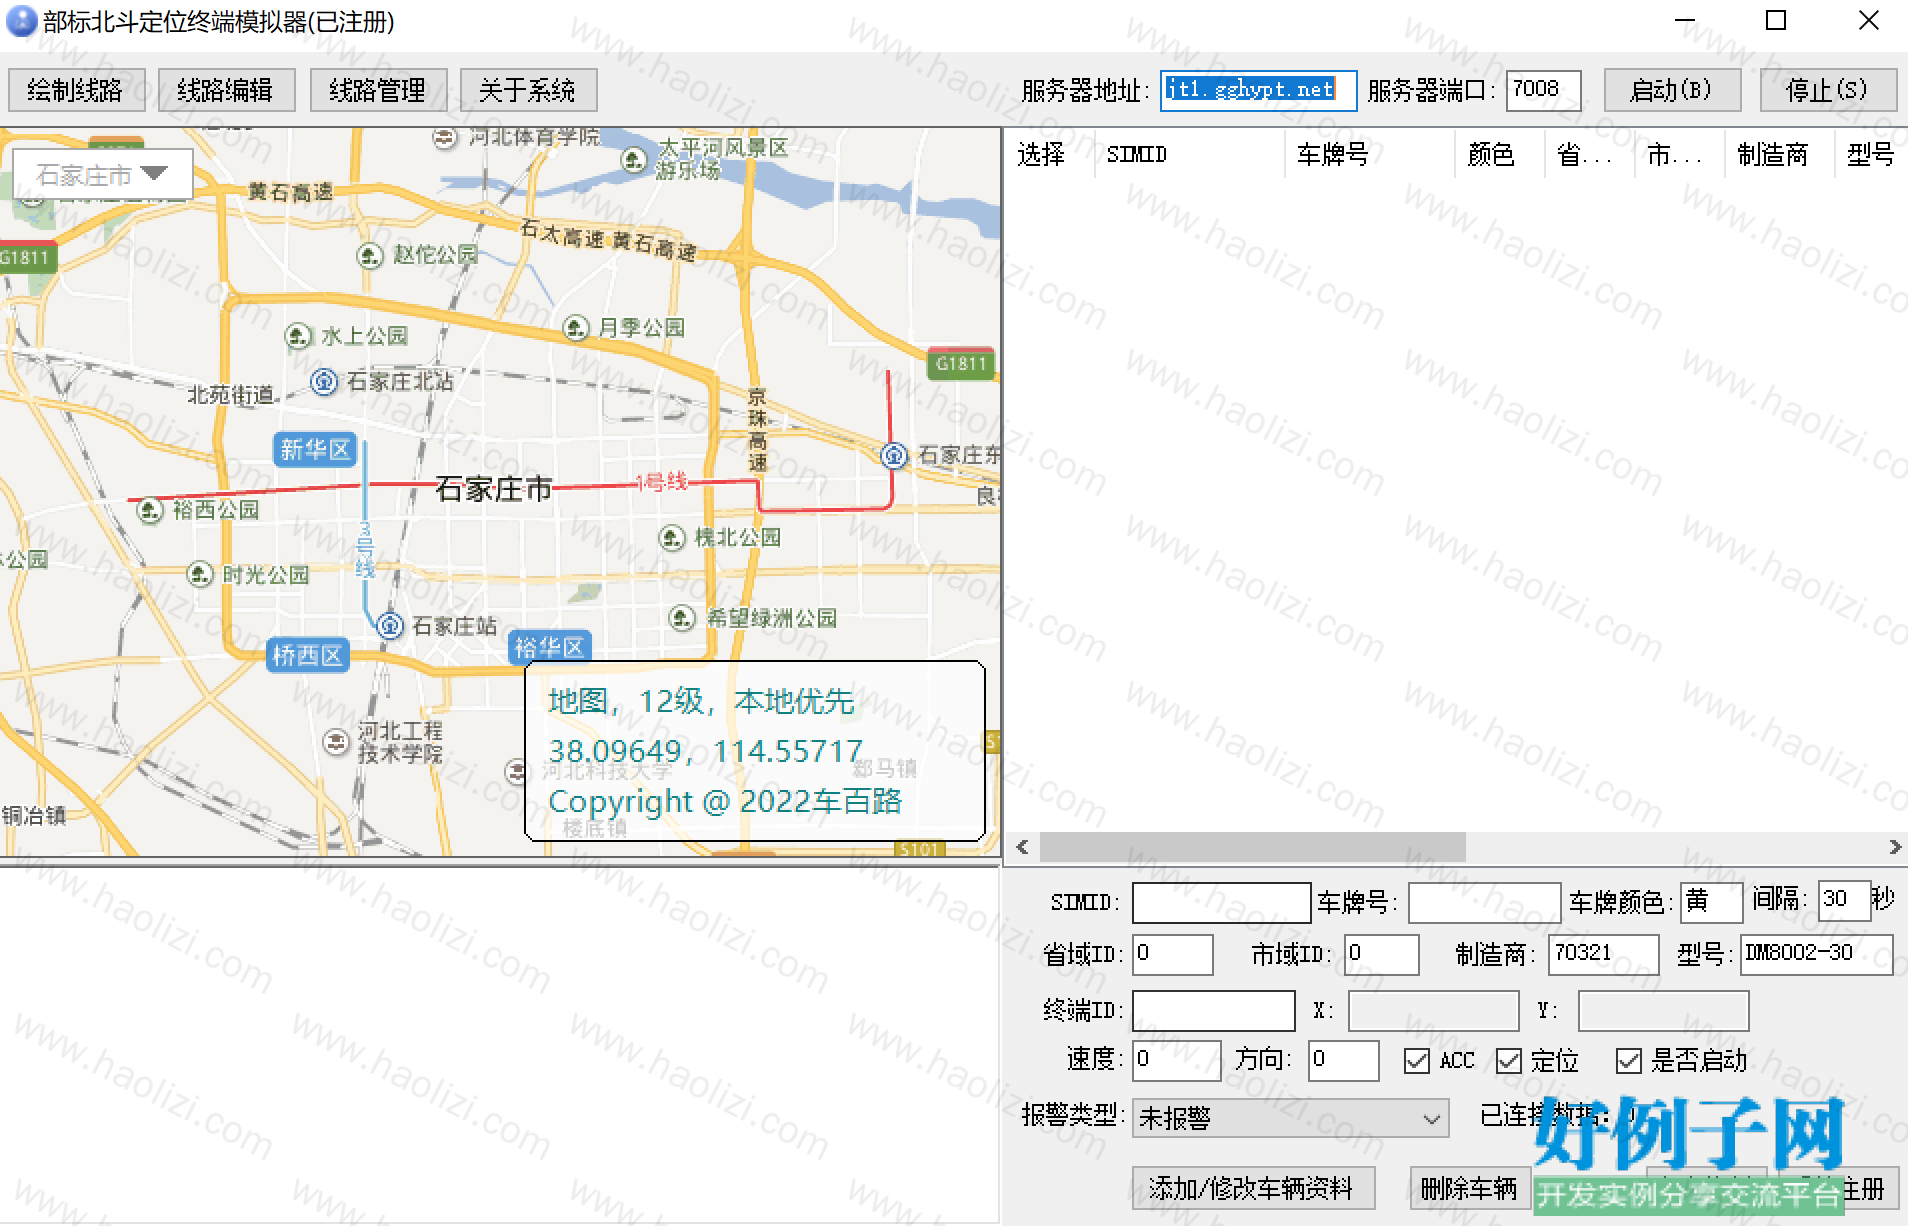The width and height of the screenshot is (1908, 1226).
Task: Click the 新华区 district marker
Action: pos(315,450)
